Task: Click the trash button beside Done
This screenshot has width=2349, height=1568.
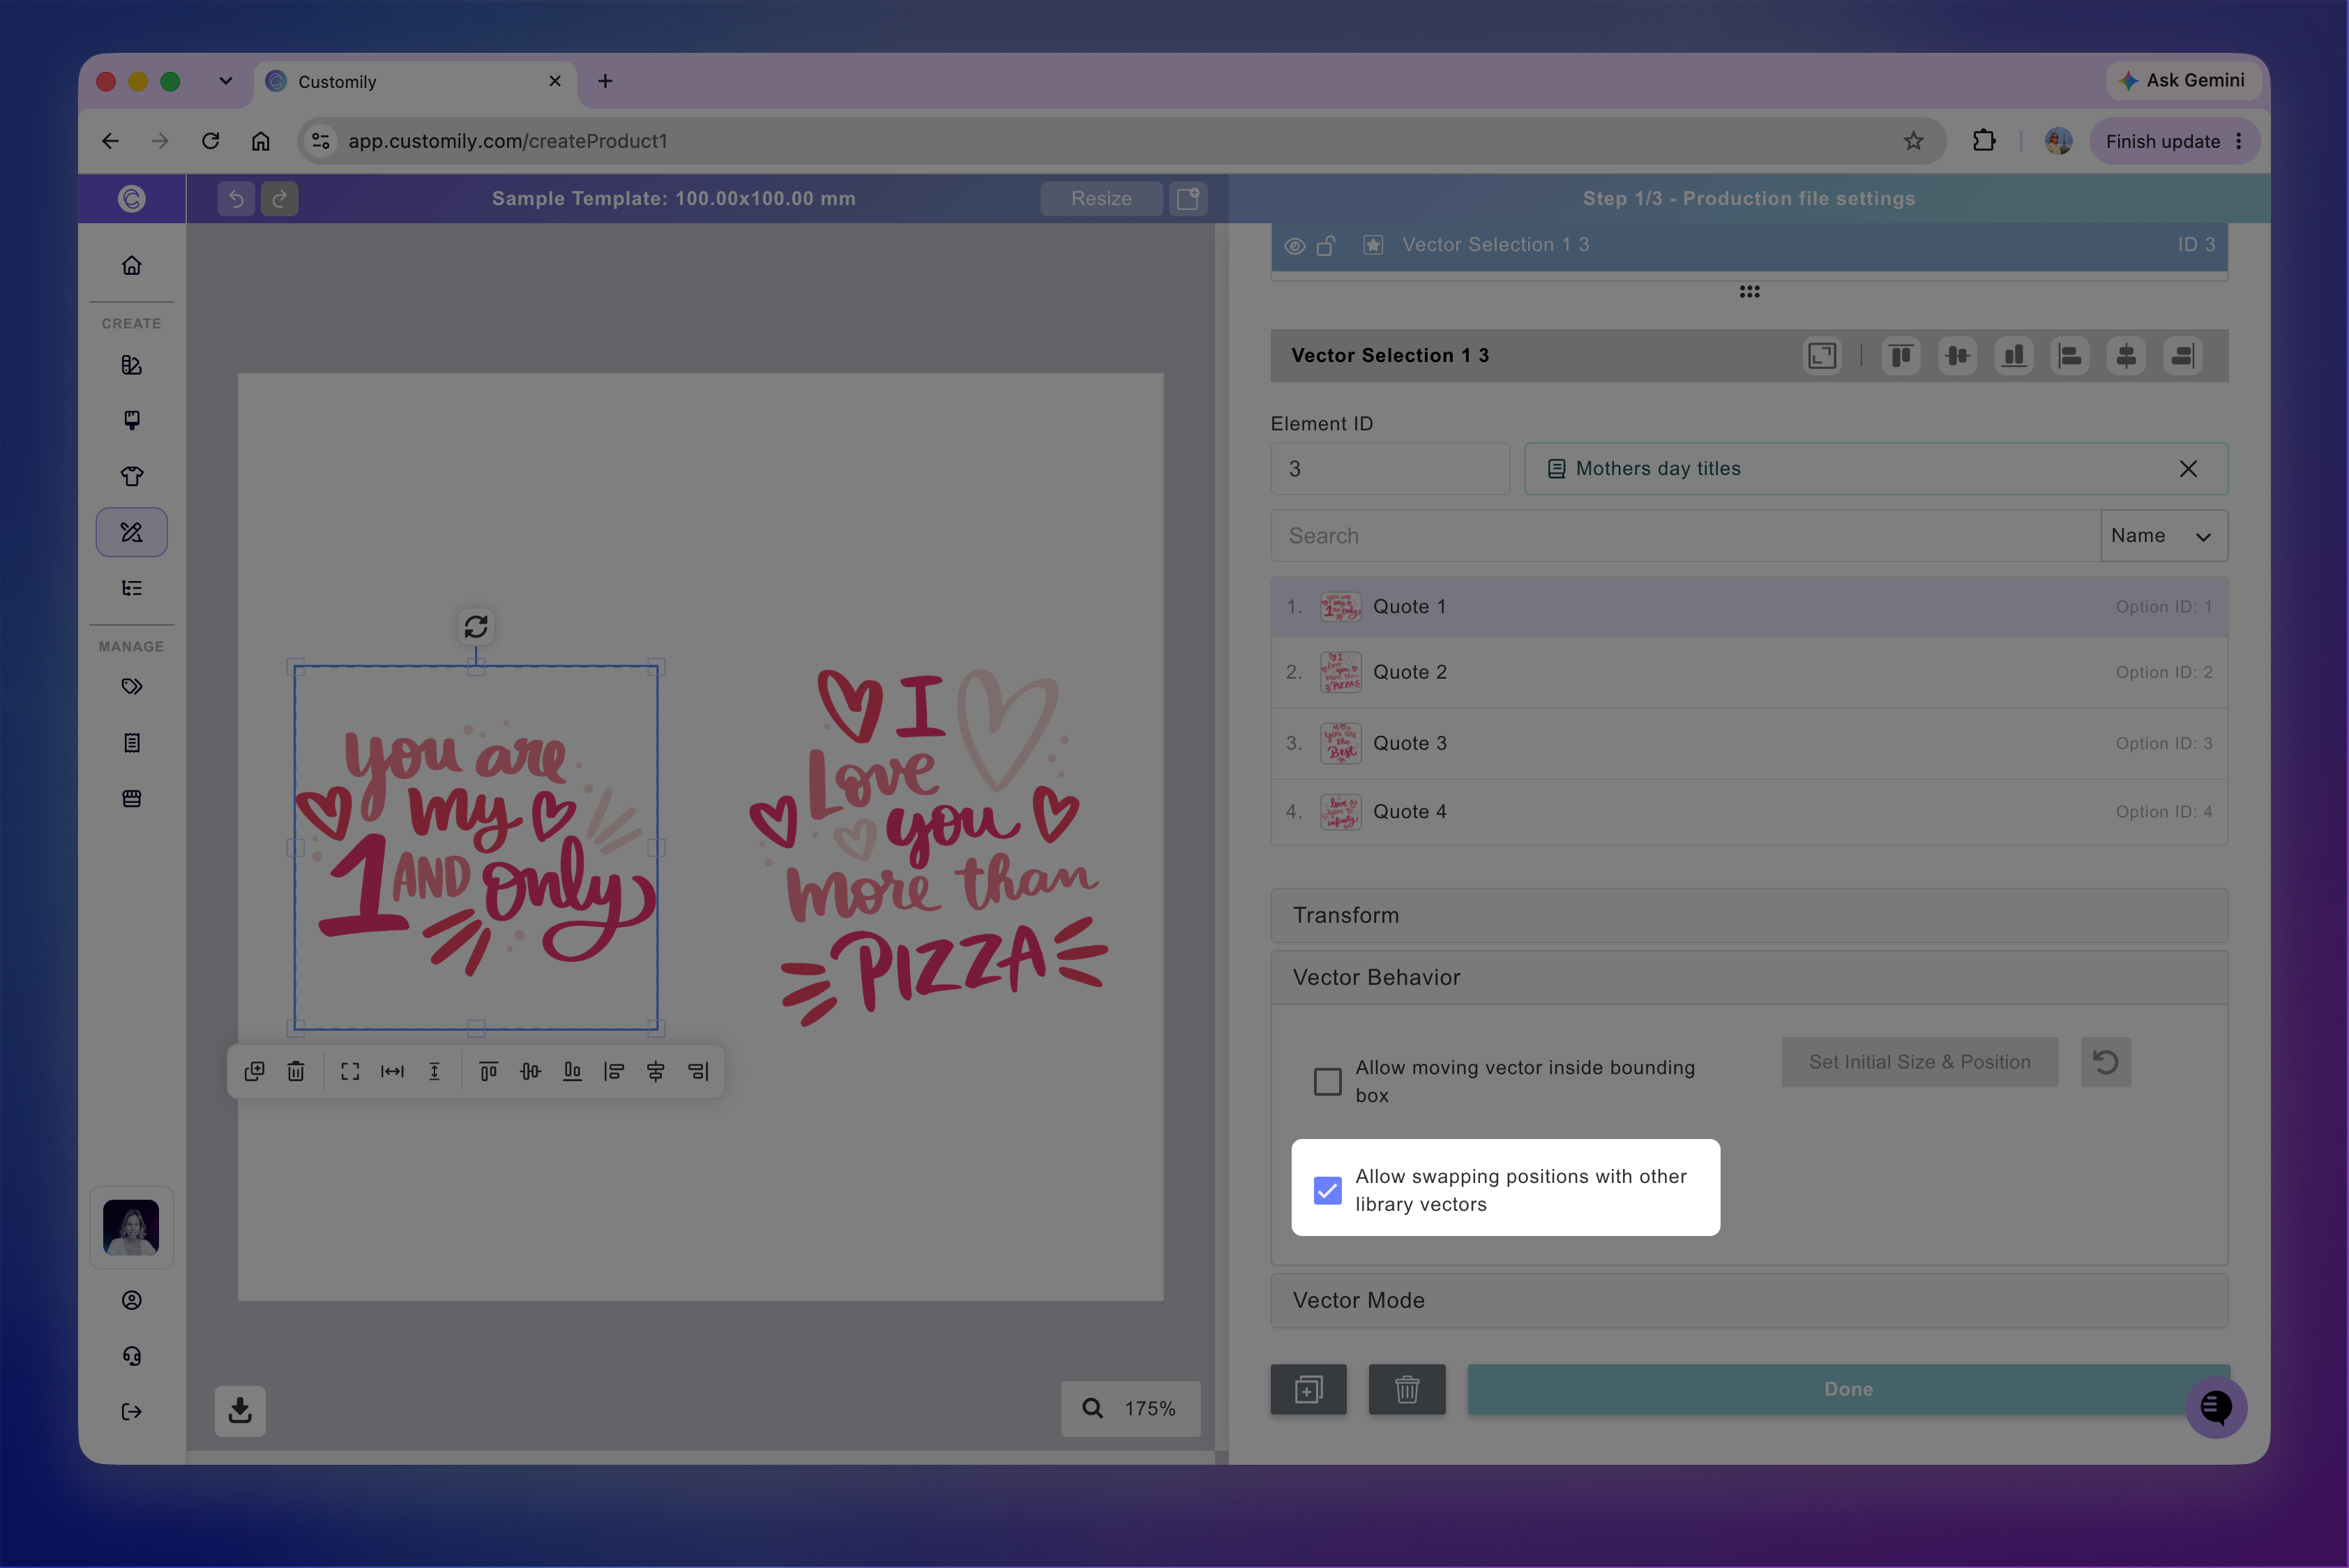Action: tap(1407, 1390)
